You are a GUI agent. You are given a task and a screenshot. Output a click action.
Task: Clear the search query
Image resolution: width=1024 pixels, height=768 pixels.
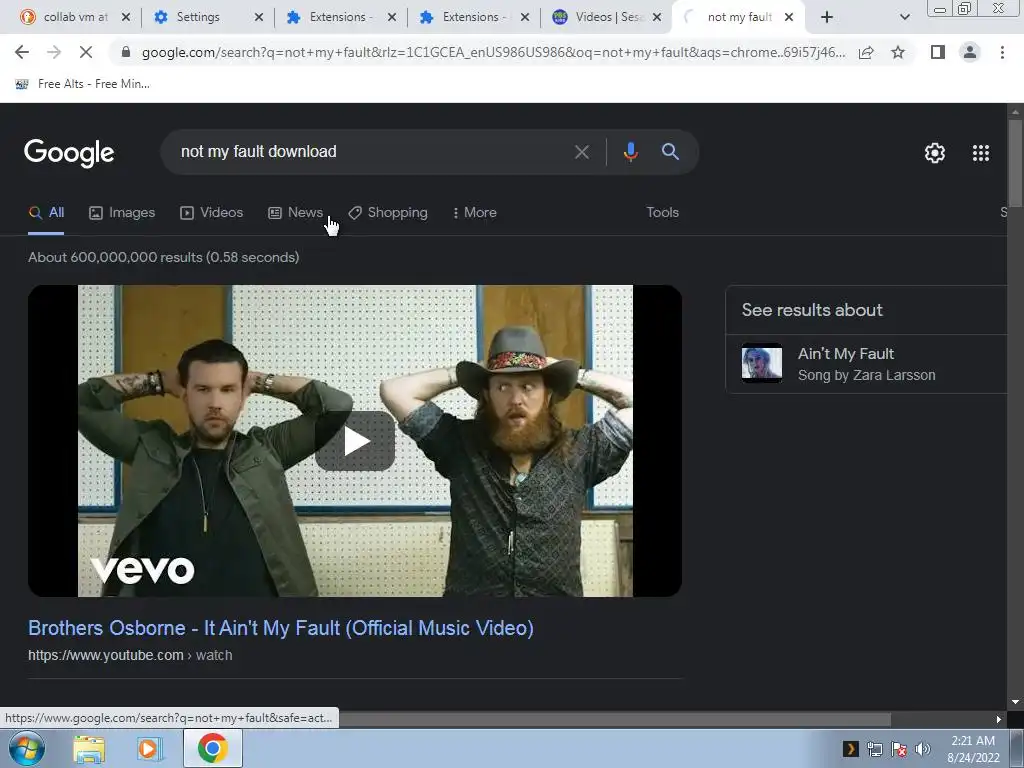581,152
